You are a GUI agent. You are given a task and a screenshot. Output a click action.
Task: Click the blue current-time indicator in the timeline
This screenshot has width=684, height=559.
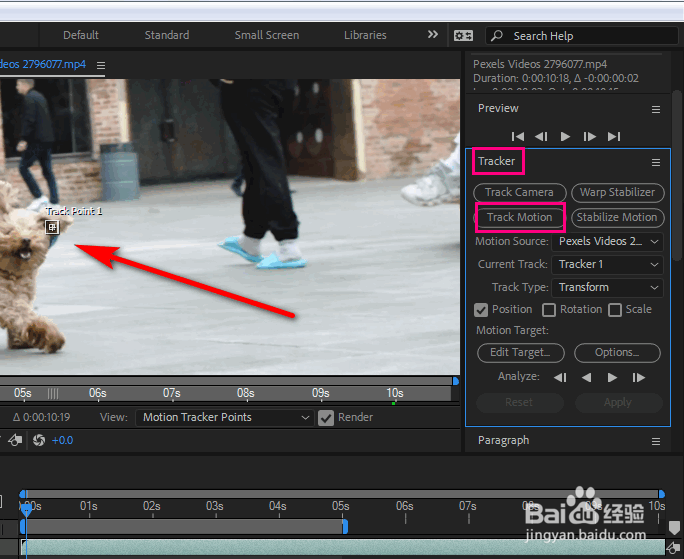pyautogui.click(x=27, y=510)
